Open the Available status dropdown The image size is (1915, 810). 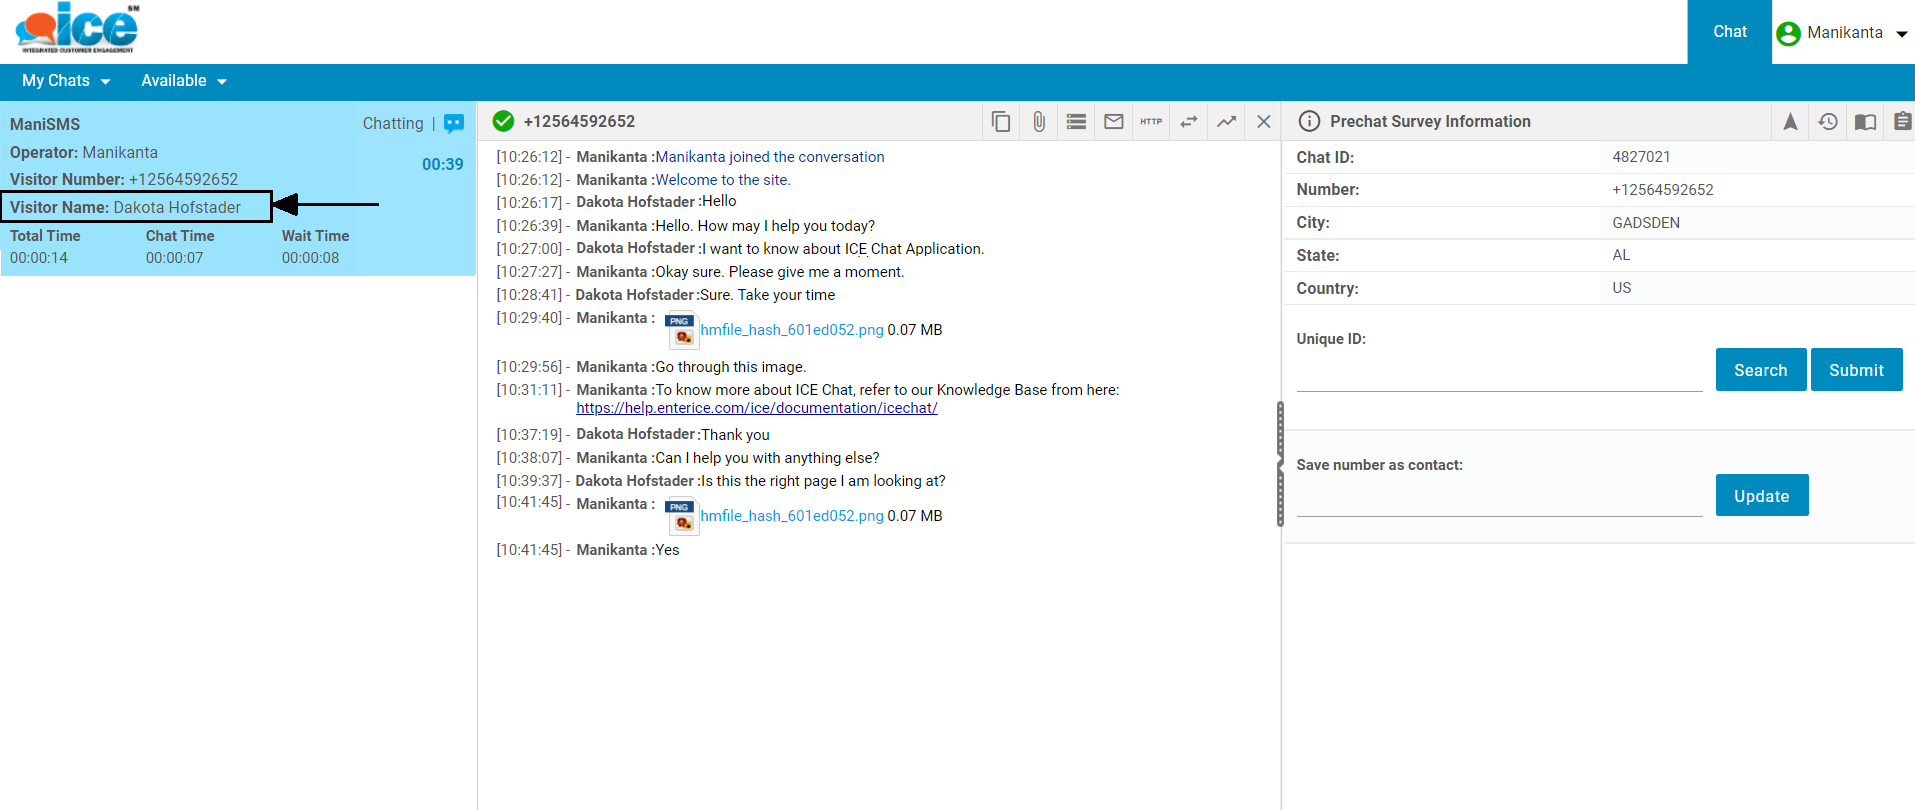184,81
